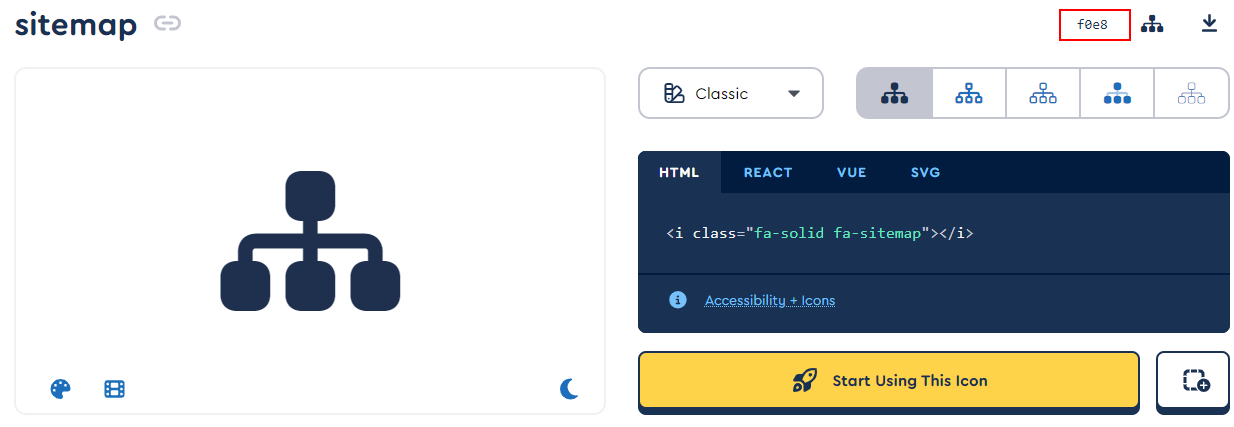Click Start Using This Icon button
Screen dimensions: 1234x427
point(889,380)
